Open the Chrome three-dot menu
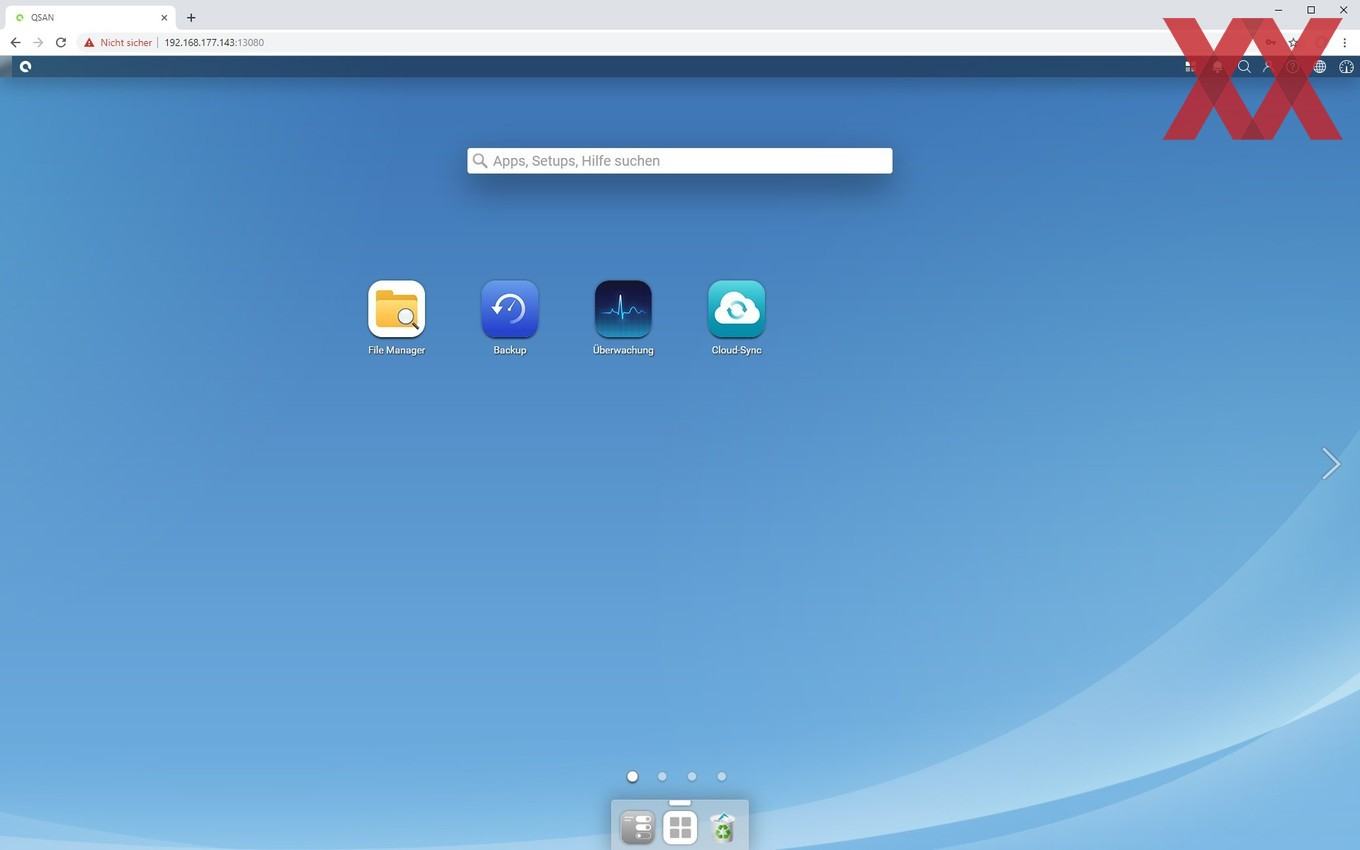This screenshot has width=1360, height=850. pyautogui.click(x=1345, y=43)
